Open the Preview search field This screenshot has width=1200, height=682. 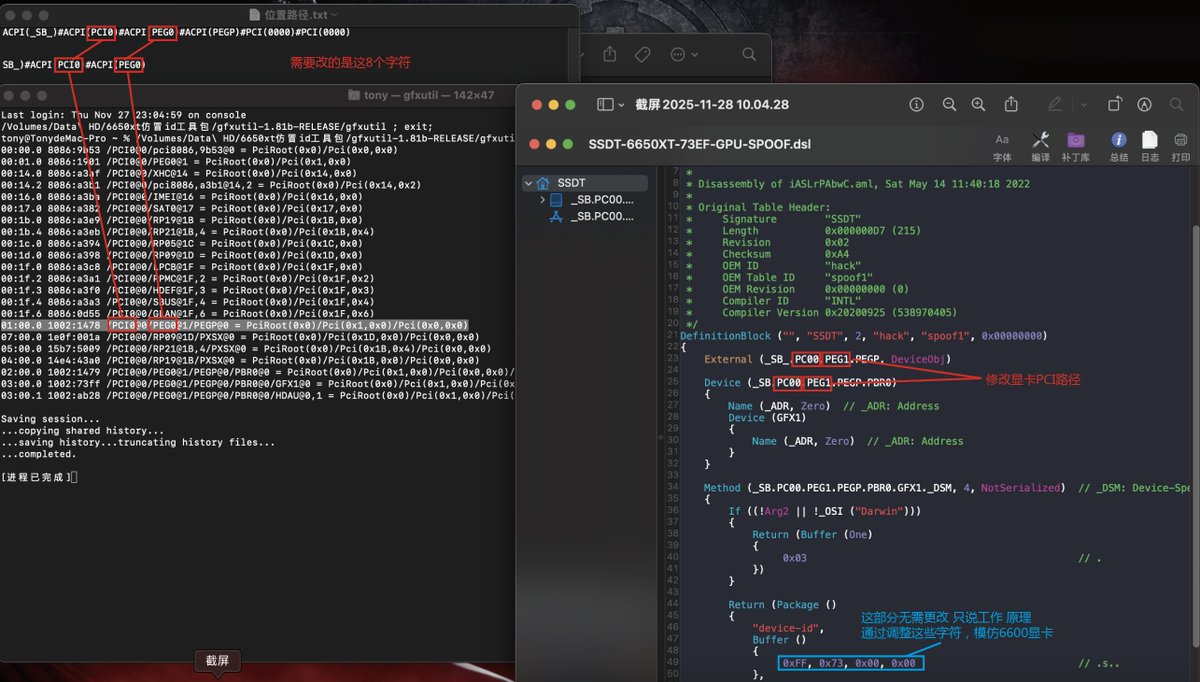pos(1177,104)
